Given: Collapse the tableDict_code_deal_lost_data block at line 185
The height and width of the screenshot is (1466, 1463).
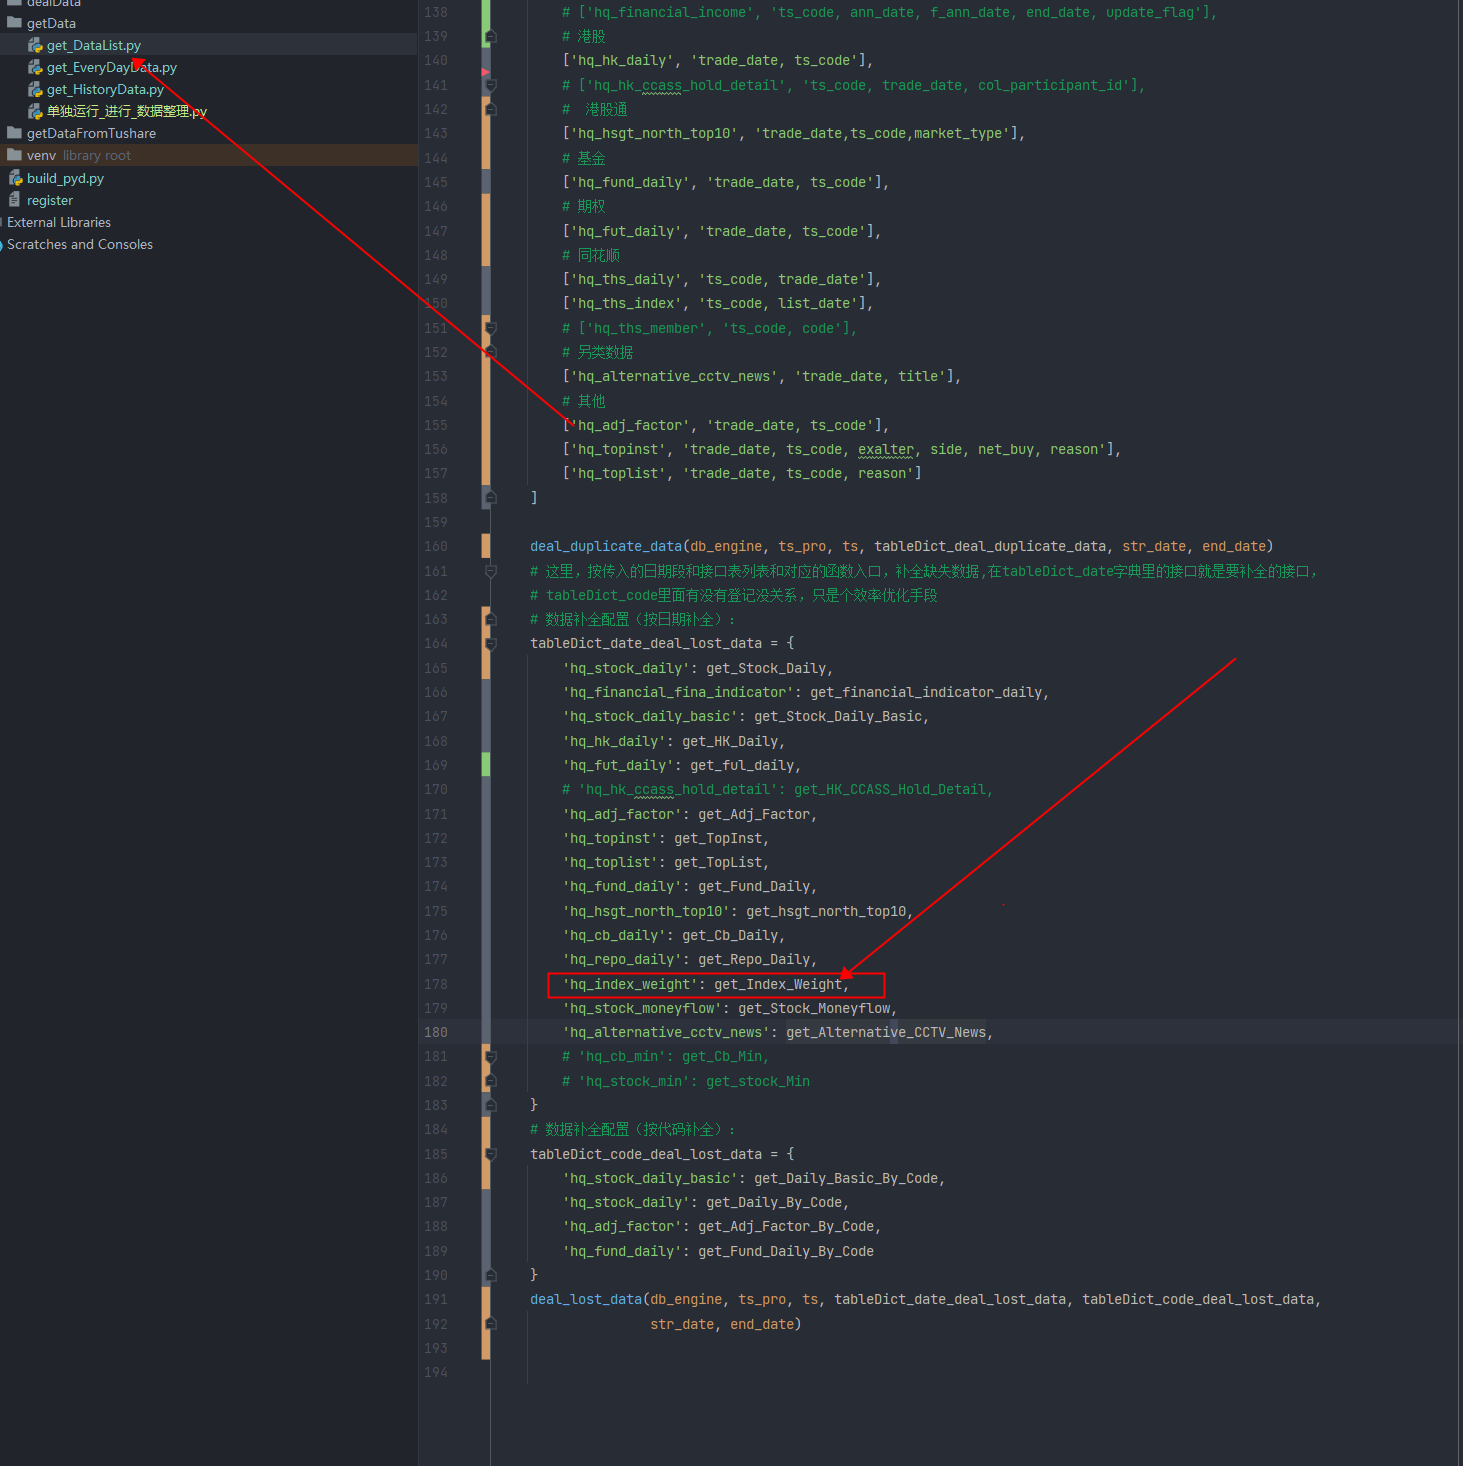Looking at the screenshot, I should [491, 1154].
